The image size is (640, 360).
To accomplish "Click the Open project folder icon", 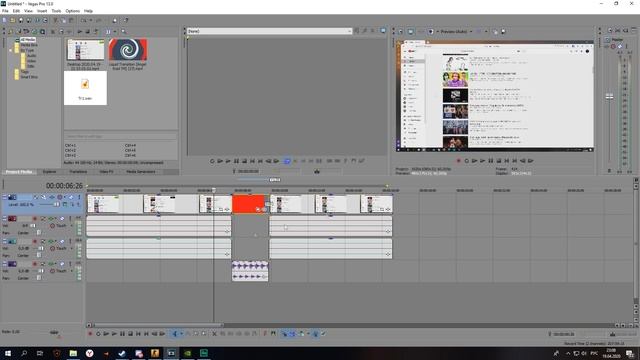I will 13,20.
